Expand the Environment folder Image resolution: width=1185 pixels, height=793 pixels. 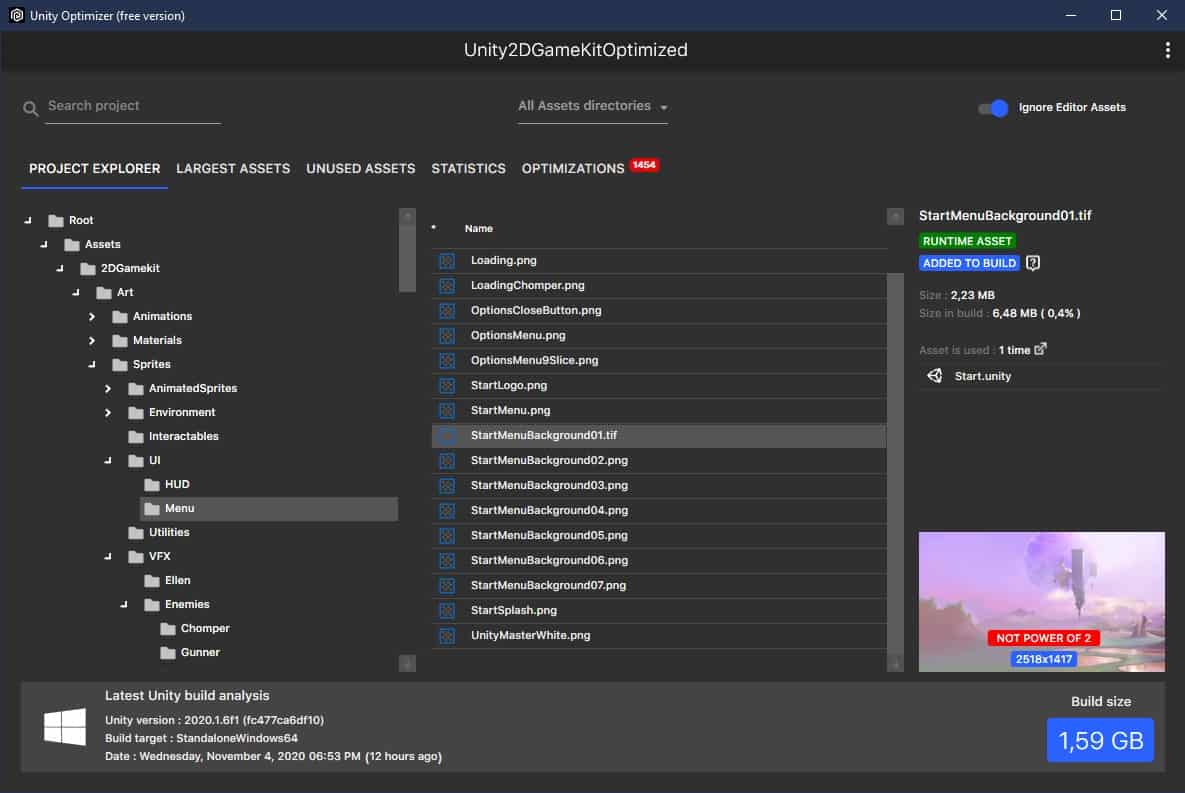107,413
